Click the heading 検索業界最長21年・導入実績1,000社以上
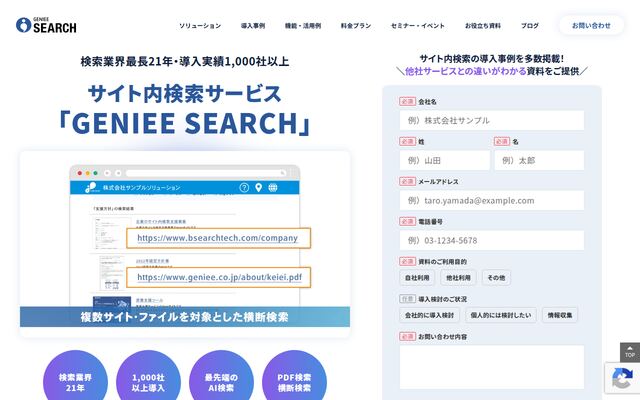Viewport: 640px width, 400px height. [185, 61]
